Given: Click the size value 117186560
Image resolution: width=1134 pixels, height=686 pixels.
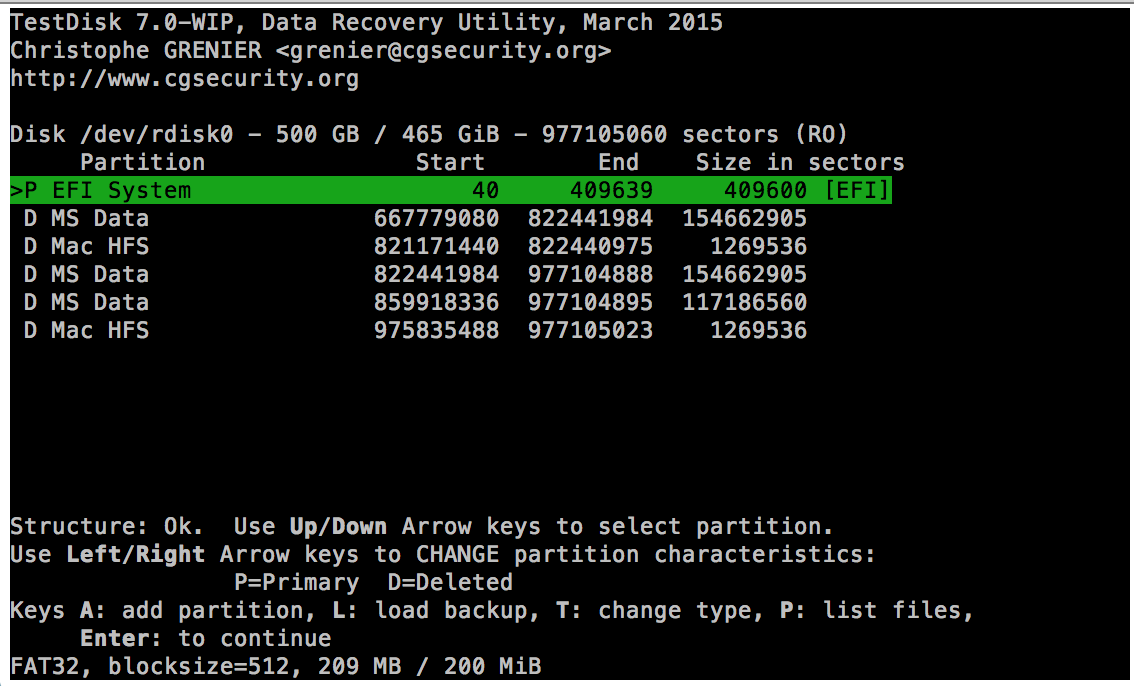Looking at the screenshot, I should [x=744, y=302].
